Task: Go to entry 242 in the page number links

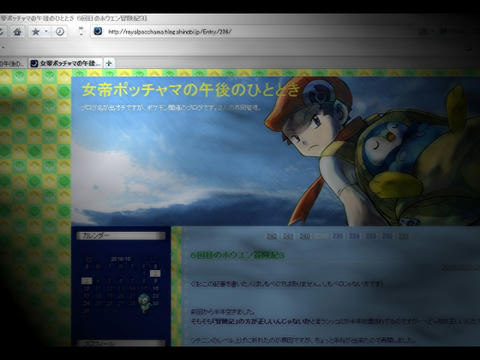Action: 272,236
